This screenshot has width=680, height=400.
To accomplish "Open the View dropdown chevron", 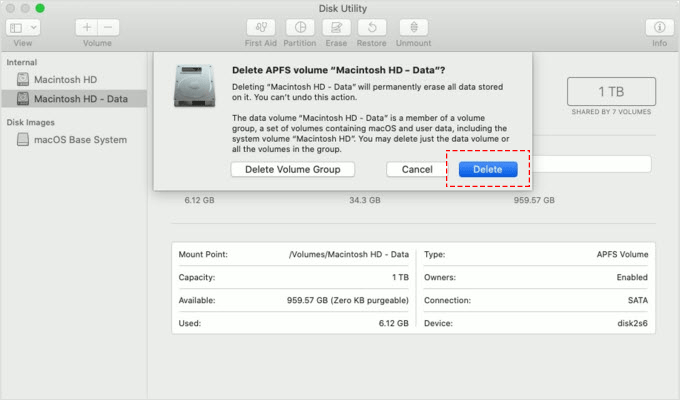I will pos(33,28).
